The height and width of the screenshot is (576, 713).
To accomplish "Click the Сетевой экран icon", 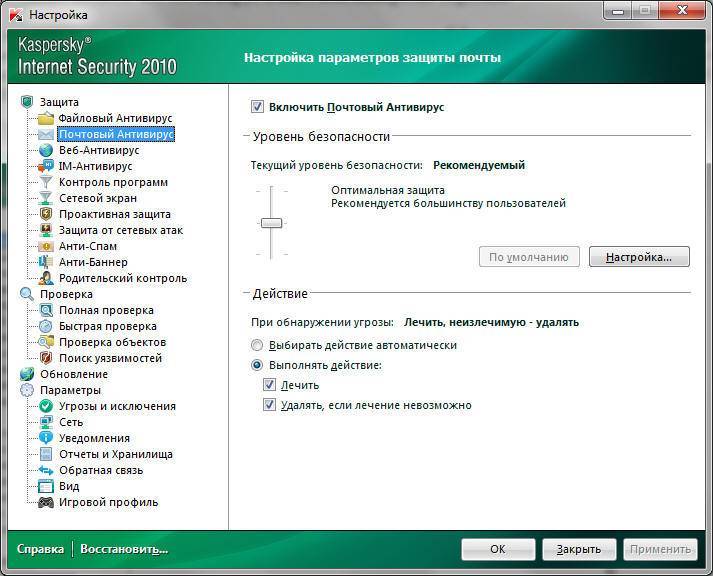I will (45, 198).
